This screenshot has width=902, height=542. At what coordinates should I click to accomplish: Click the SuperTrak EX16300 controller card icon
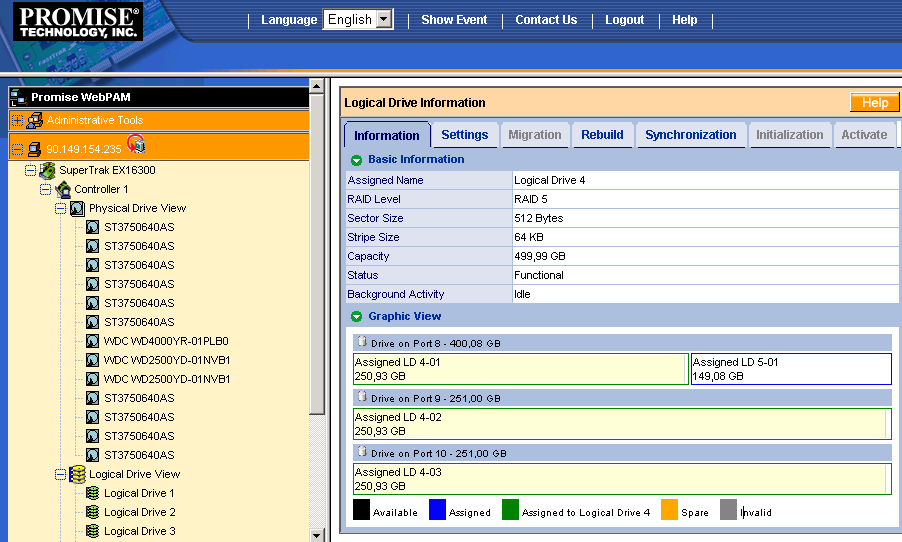point(47,171)
